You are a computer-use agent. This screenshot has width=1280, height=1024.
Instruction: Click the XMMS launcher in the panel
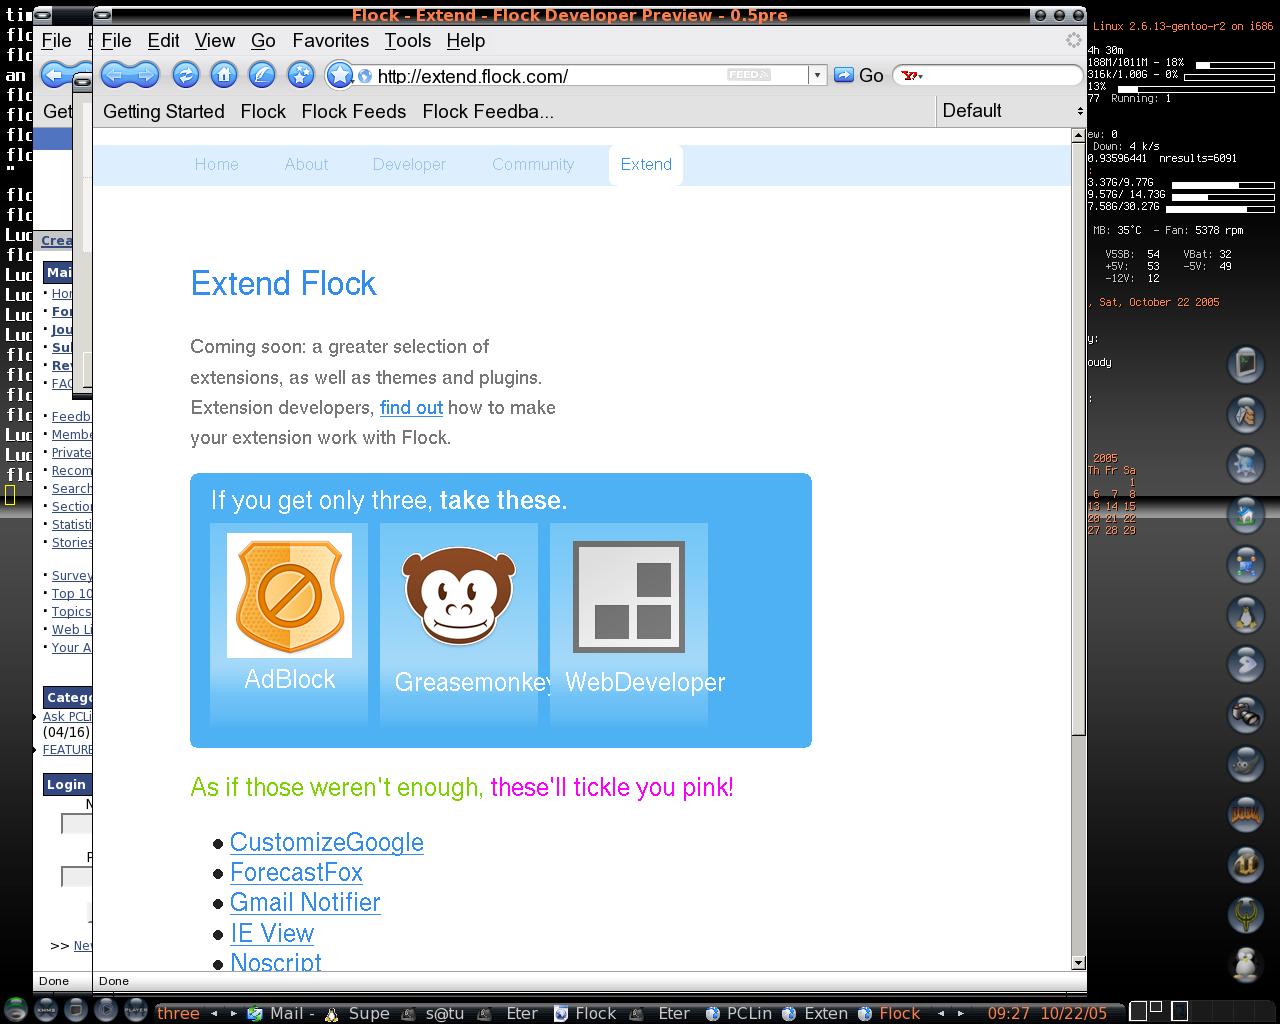(45, 1010)
